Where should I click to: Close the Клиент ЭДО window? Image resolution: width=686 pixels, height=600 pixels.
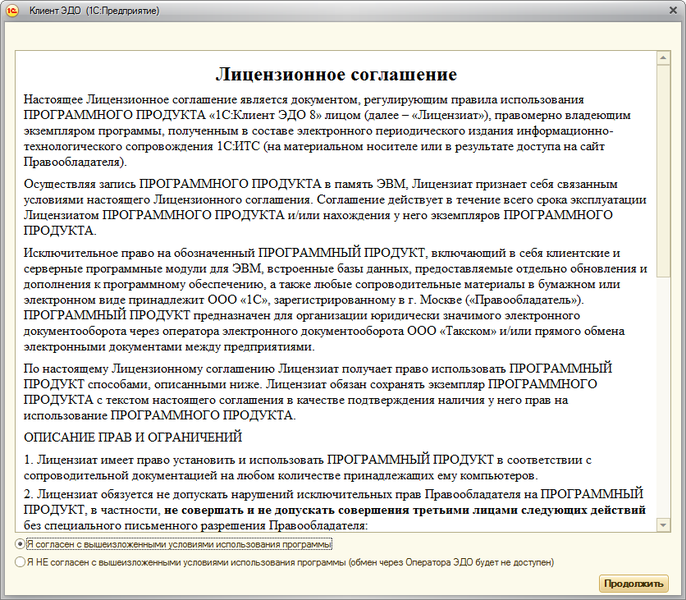[673, 10]
